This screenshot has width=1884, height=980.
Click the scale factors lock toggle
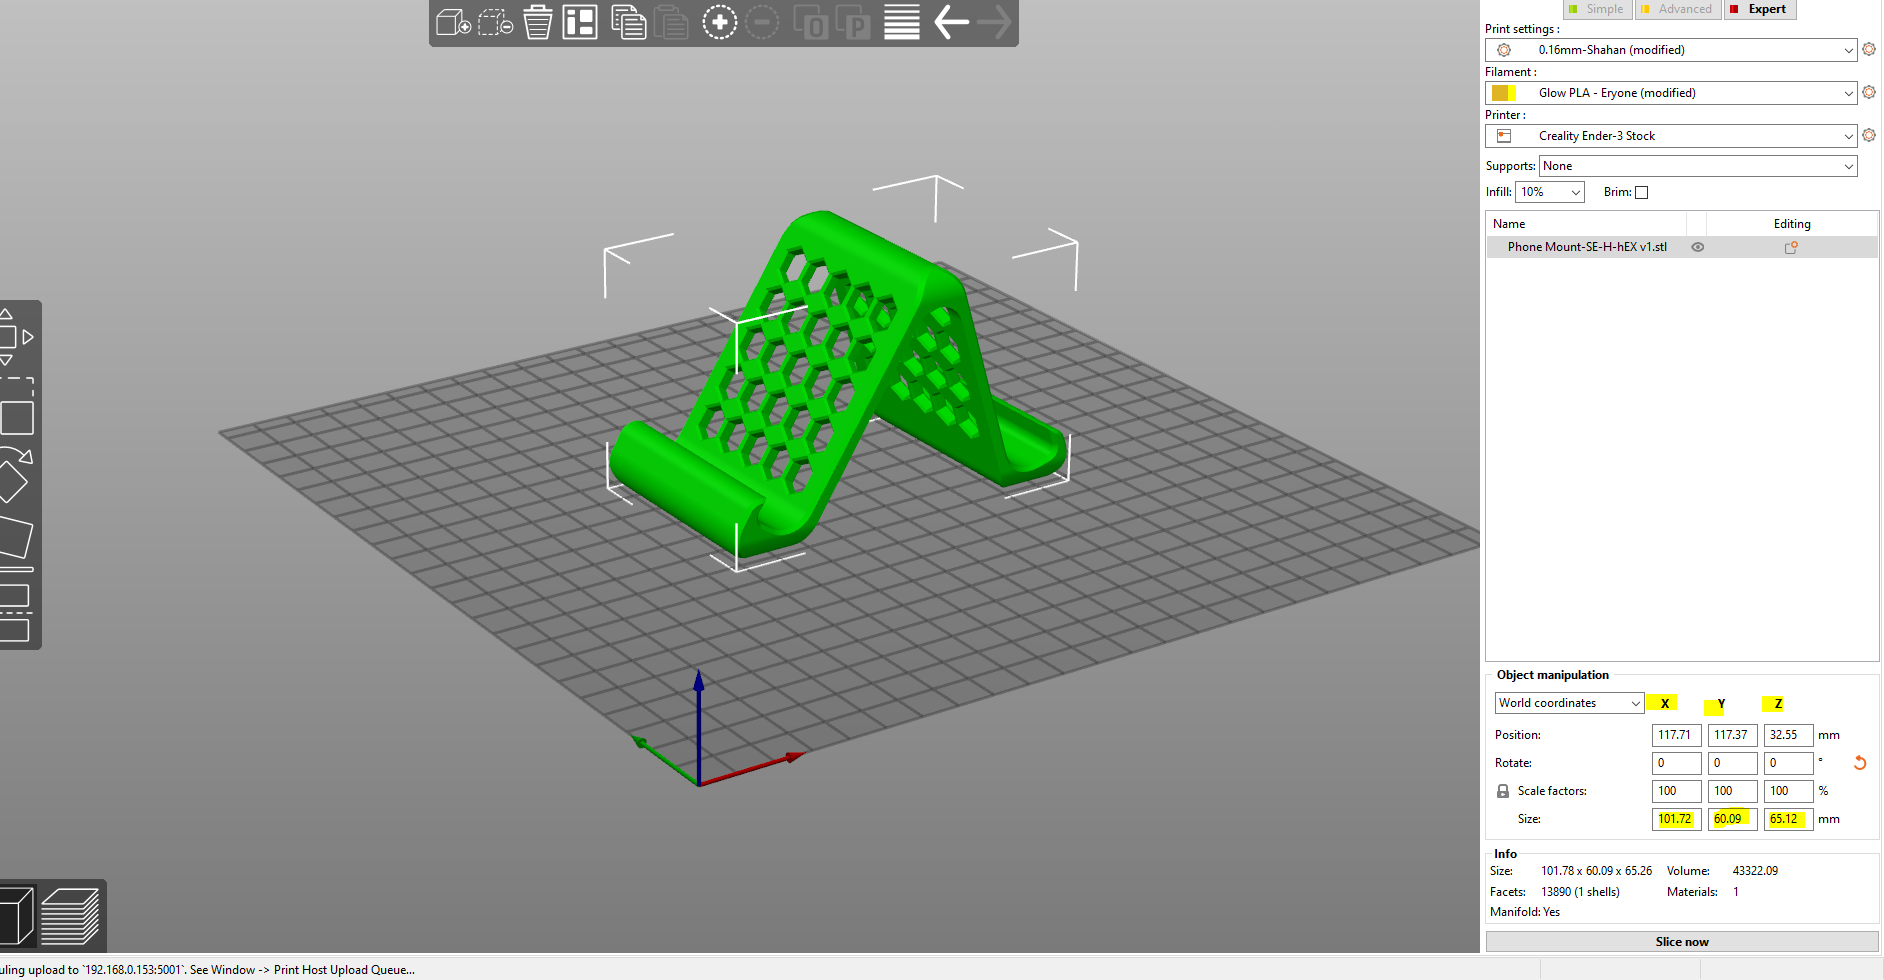click(1502, 790)
